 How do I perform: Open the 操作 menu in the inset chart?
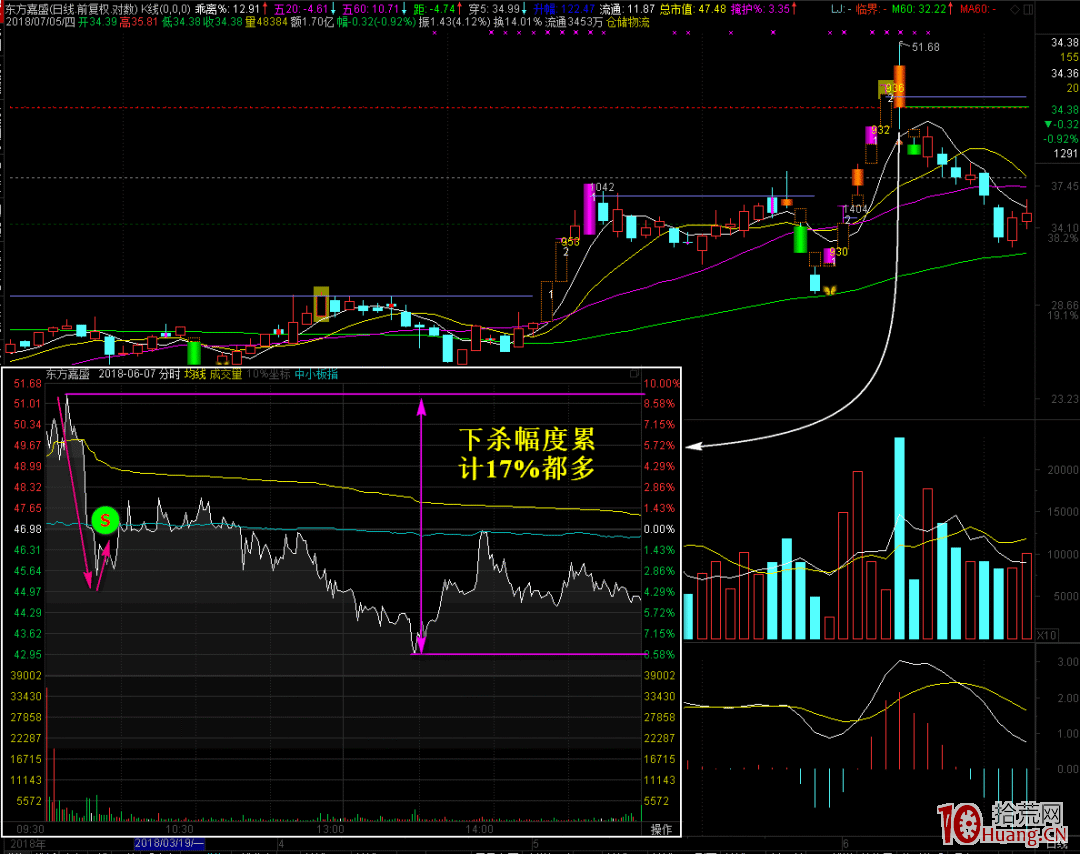661,829
